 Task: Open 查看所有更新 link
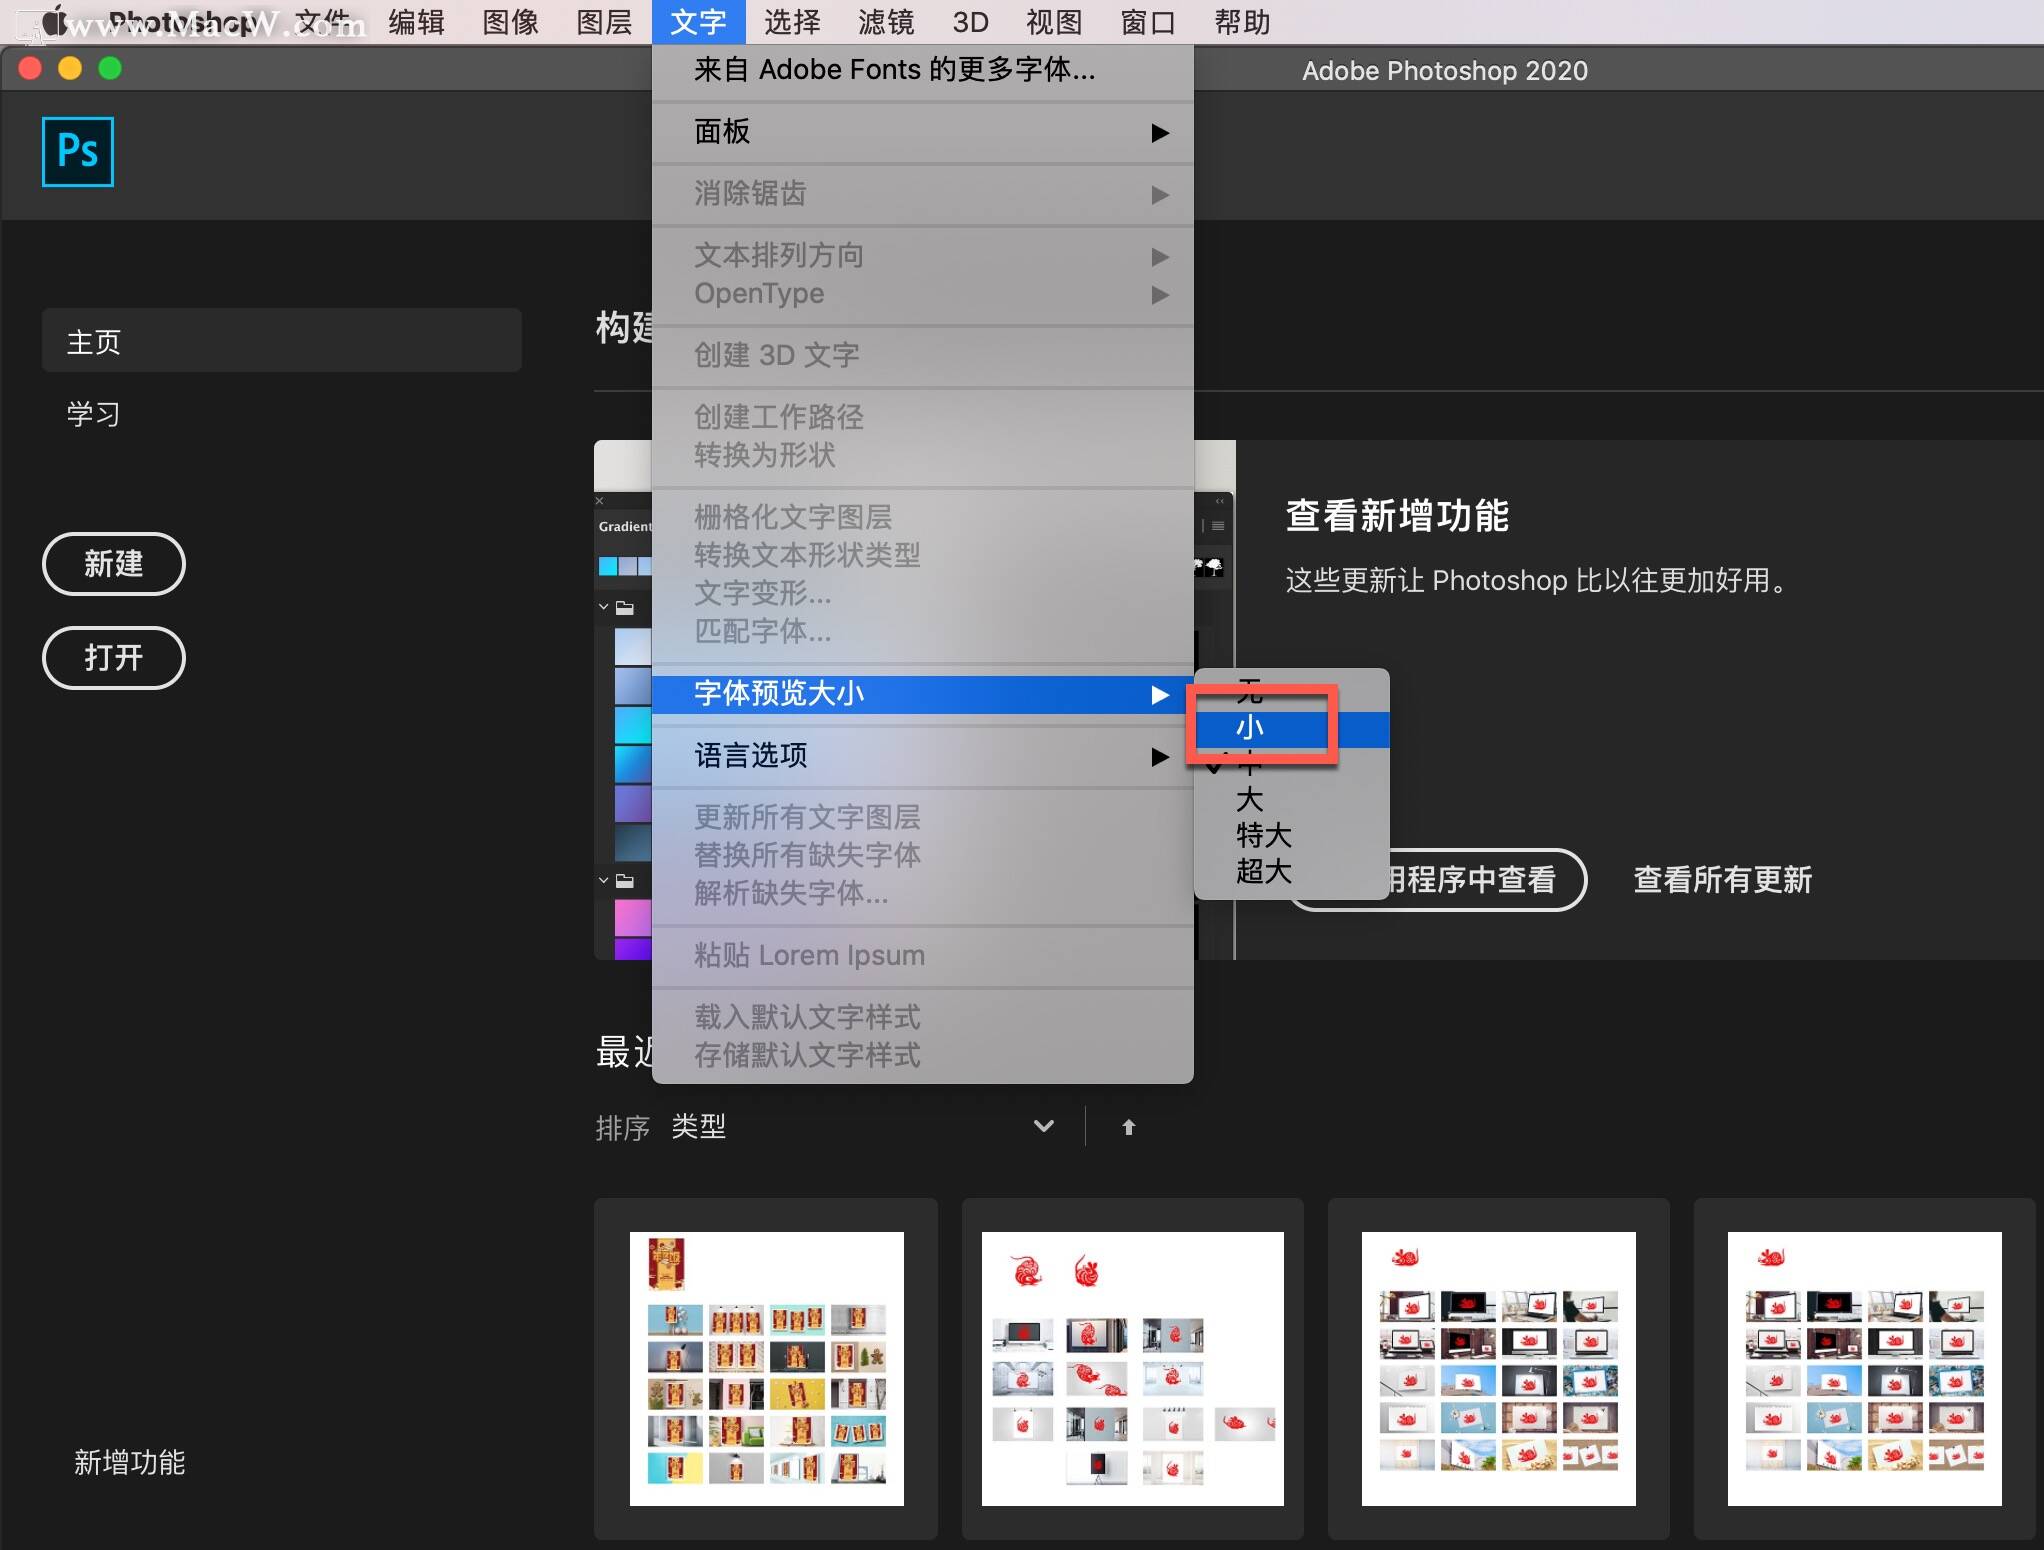pos(1721,880)
